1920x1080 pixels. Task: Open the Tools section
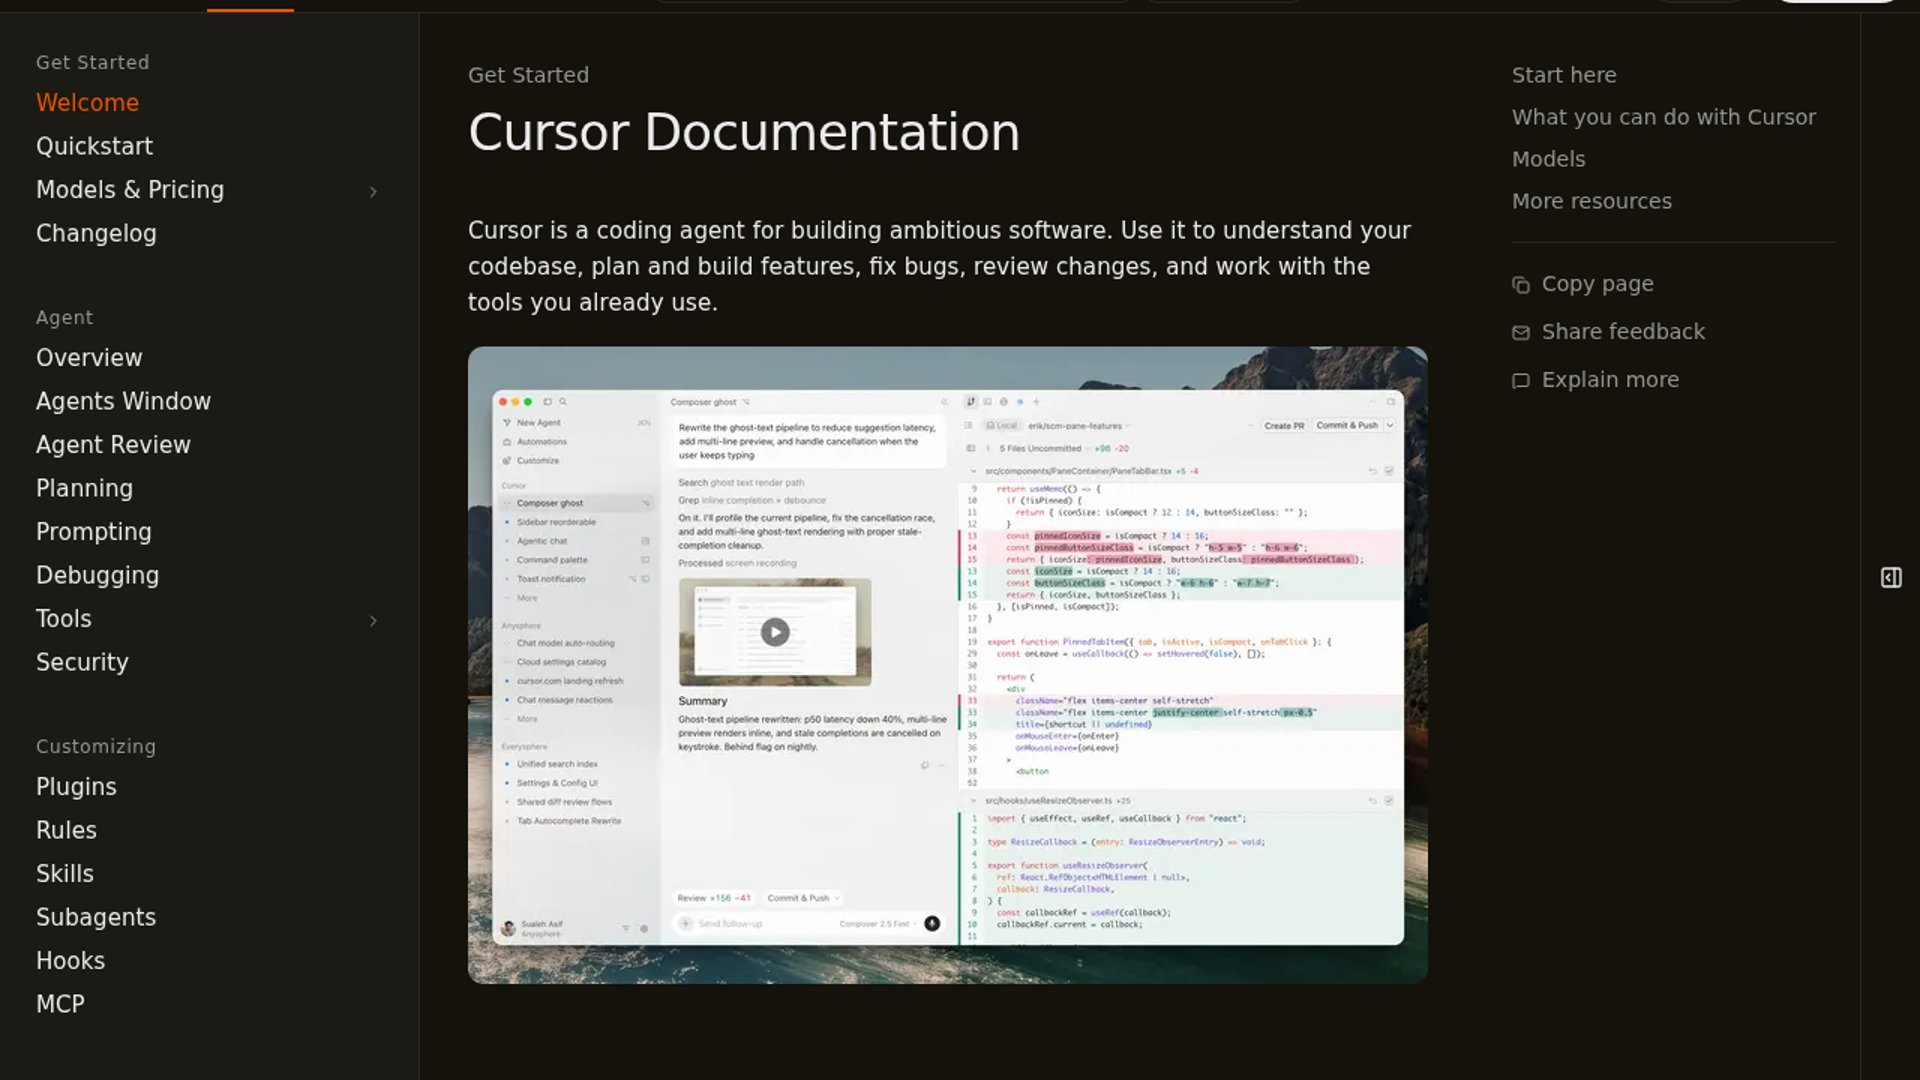(x=64, y=619)
